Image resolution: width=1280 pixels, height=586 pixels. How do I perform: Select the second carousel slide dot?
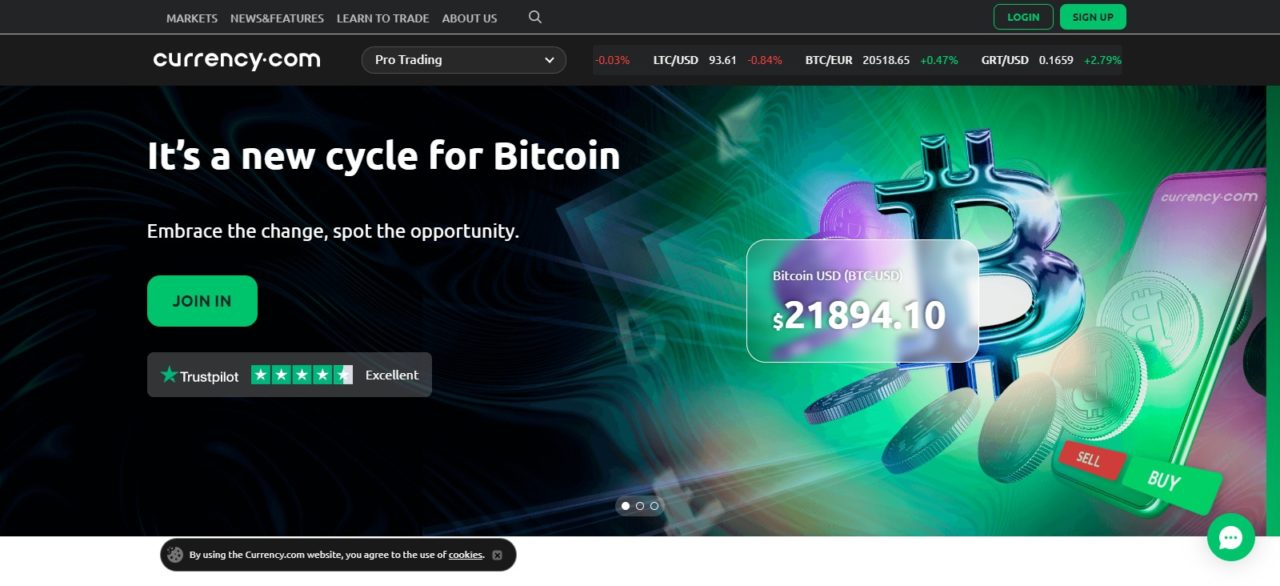click(640, 506)
